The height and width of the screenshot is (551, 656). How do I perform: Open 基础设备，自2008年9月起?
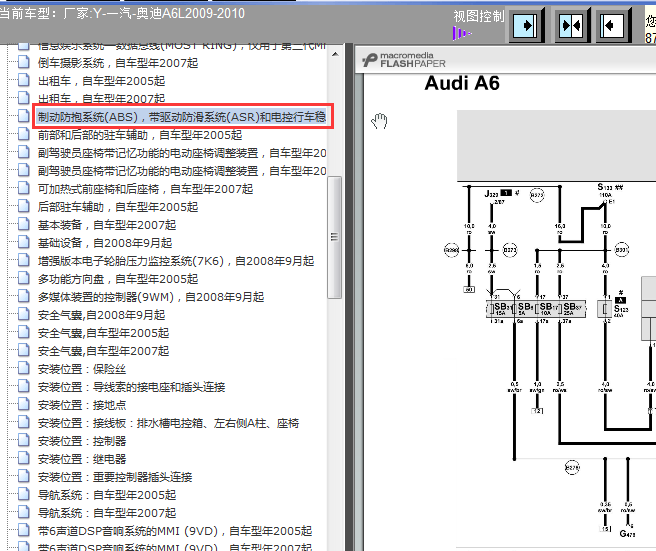click(105, 243)
